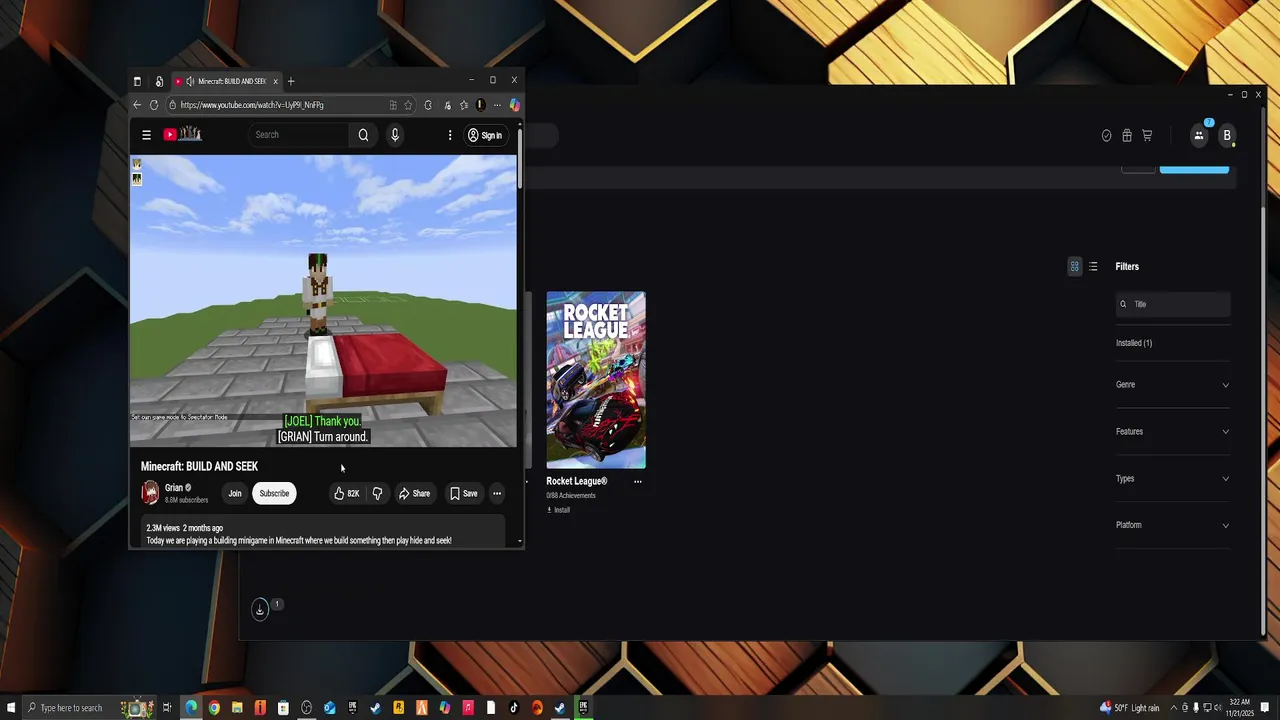Open the Epic Games gift/wishlist icon

tap(1127, 135)
